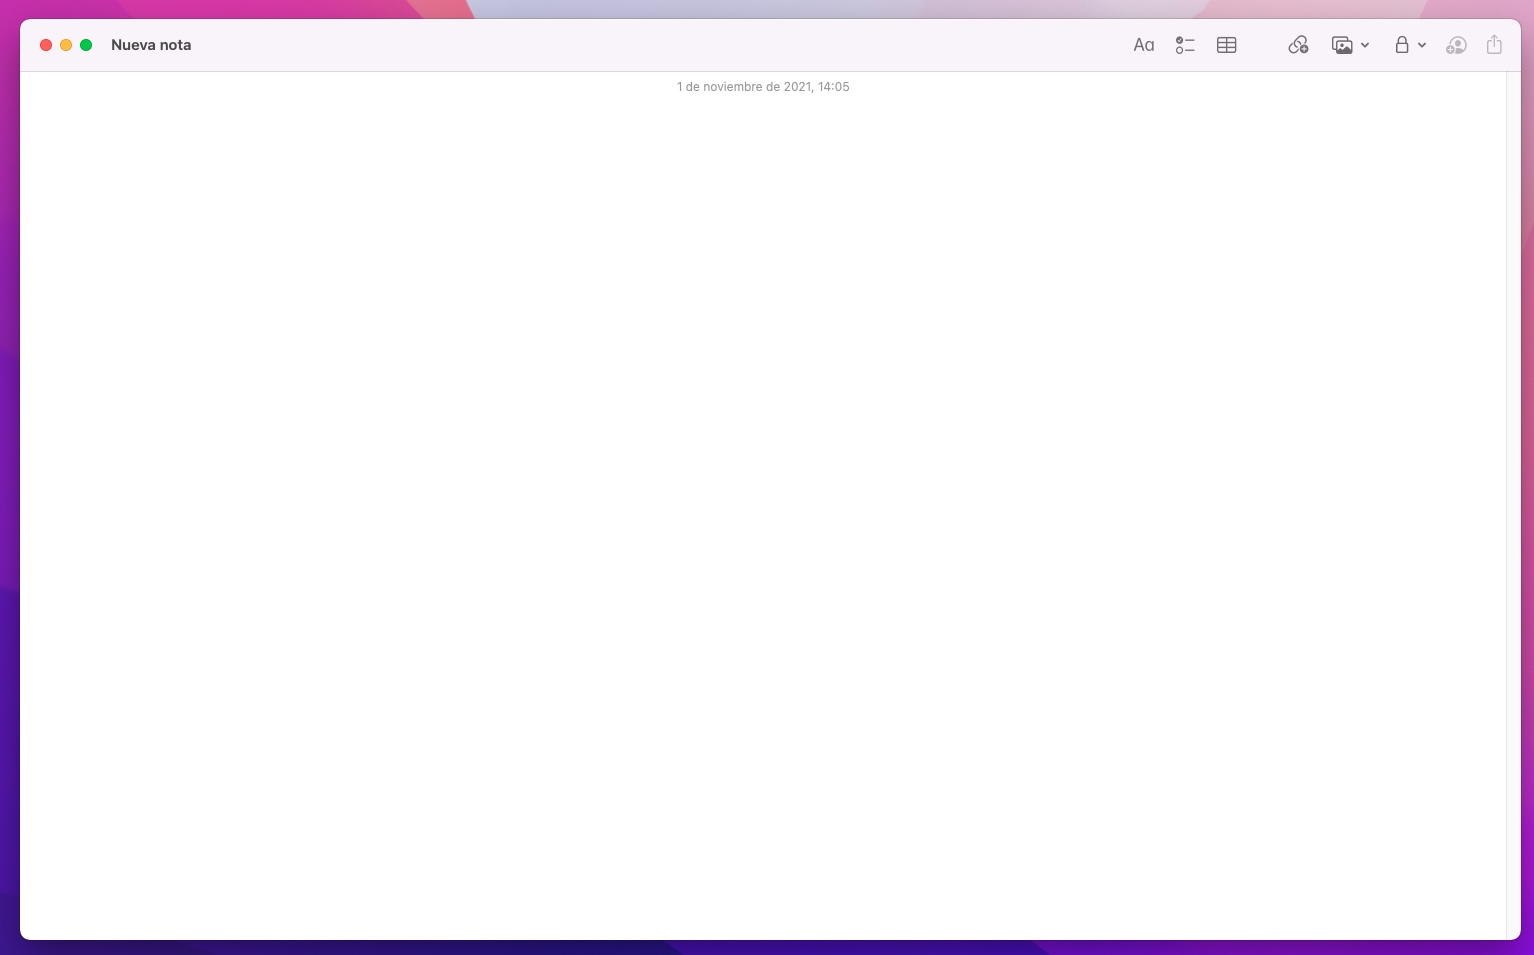
Task: Activate sharing via the collaboration control
Action: click(x=1456, y=45)
